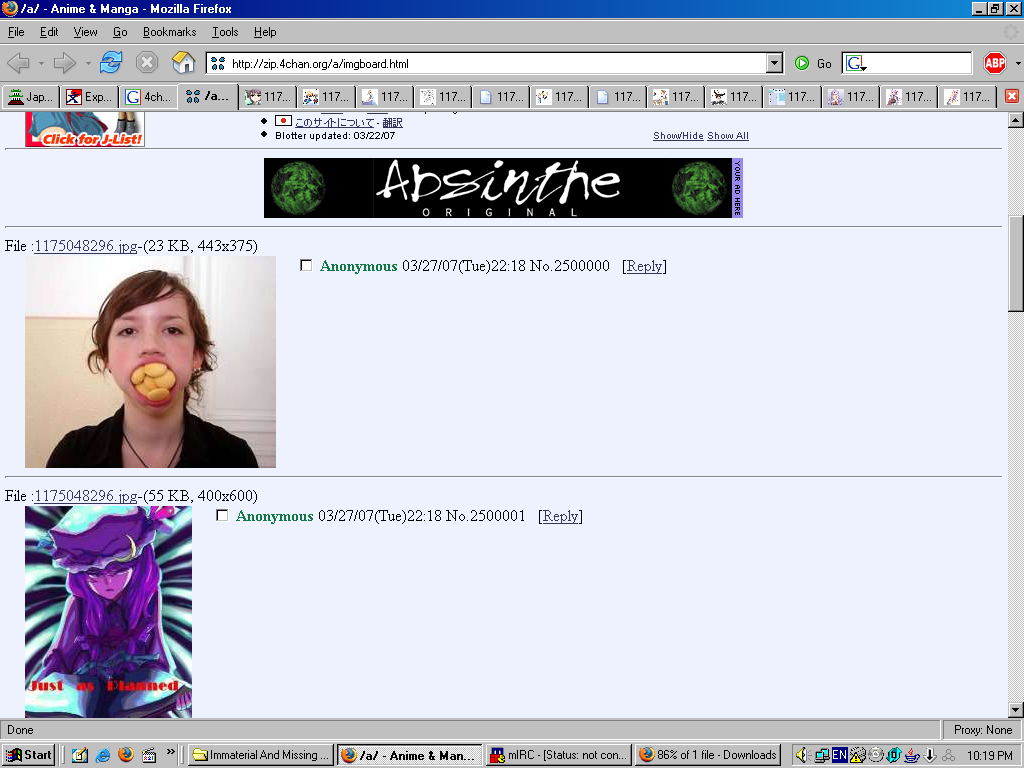Expand the address bar URL dropdown

775,63
